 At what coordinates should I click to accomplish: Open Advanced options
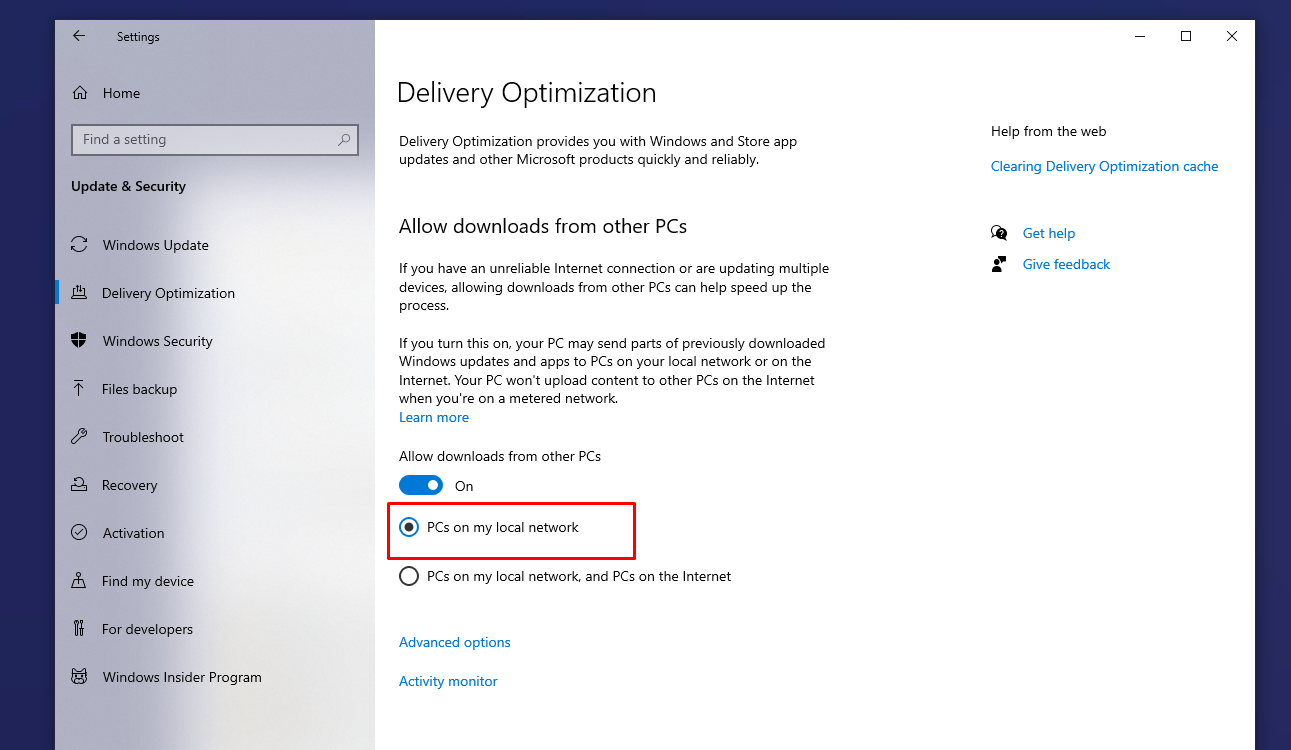pos(454,642)
